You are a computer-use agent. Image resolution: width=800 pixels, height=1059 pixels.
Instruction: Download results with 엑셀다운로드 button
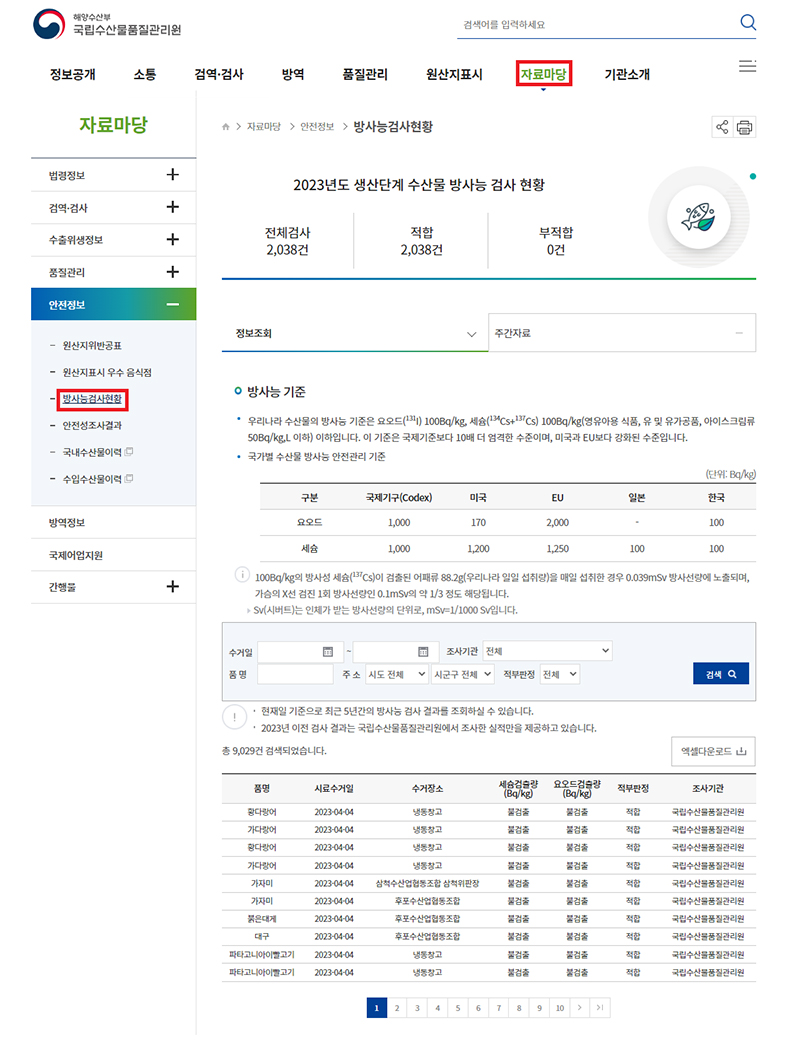coord(713,751)
